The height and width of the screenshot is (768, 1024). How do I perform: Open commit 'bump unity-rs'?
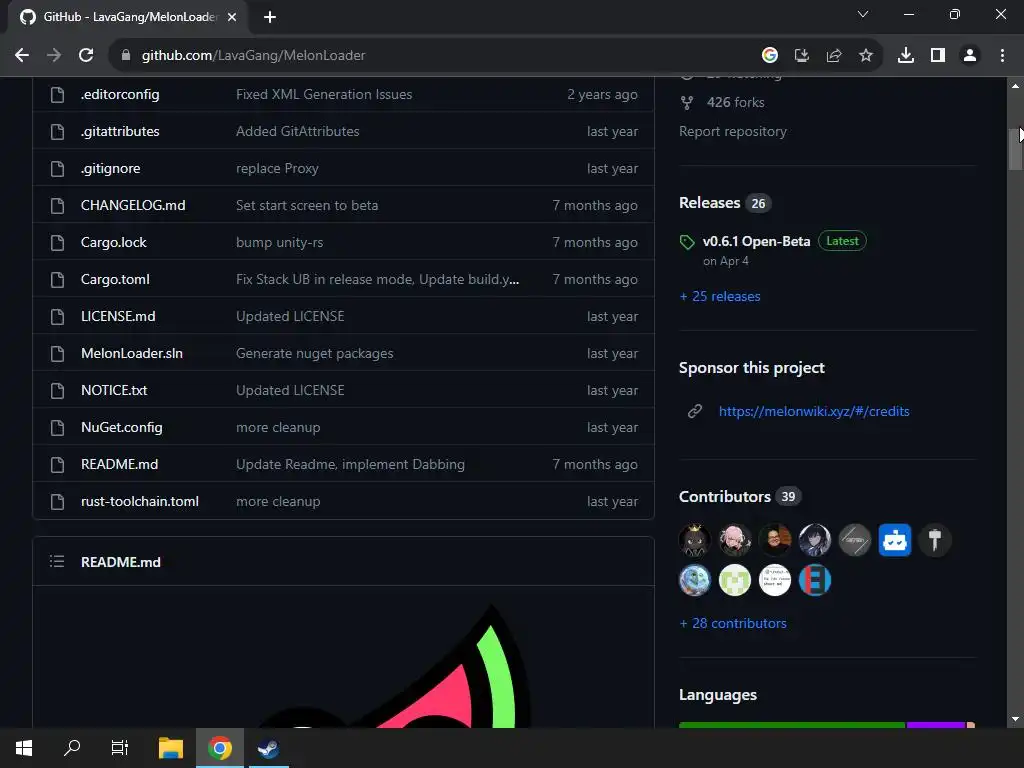click(280, 242)
